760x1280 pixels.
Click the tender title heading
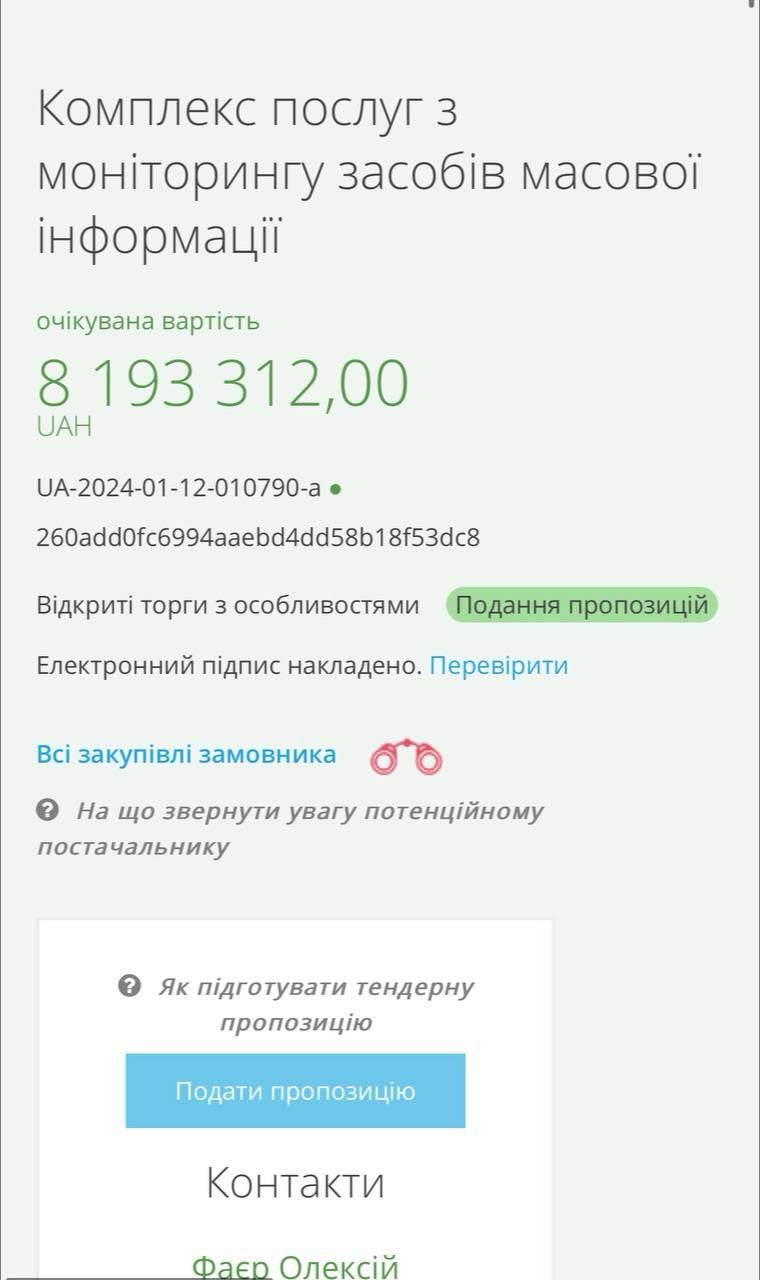(368, 173)
